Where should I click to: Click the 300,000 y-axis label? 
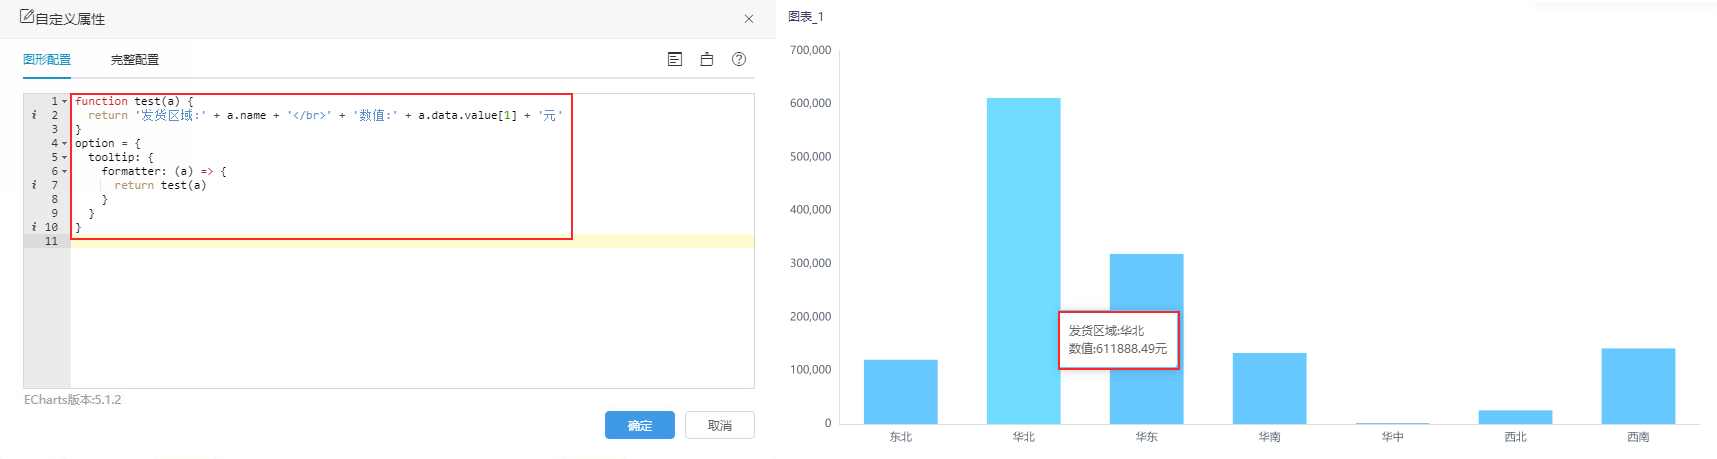810,263
